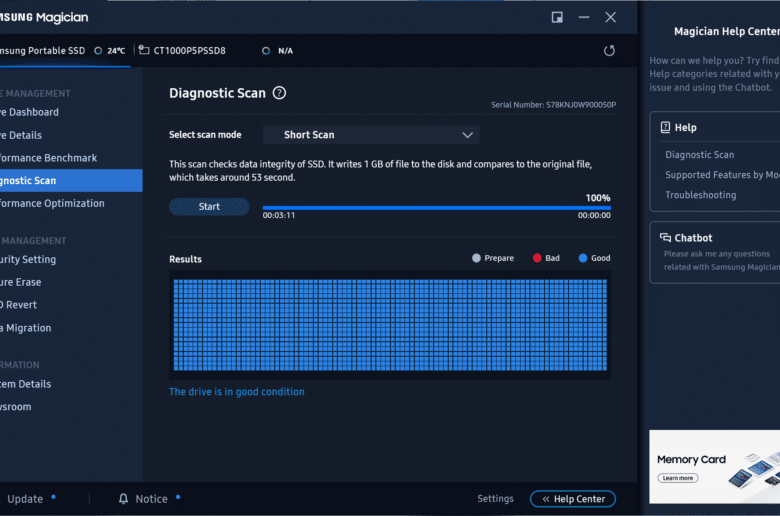Click the refresh drives icon
This screenshot has width=780, height=516.
pos(609,51)
